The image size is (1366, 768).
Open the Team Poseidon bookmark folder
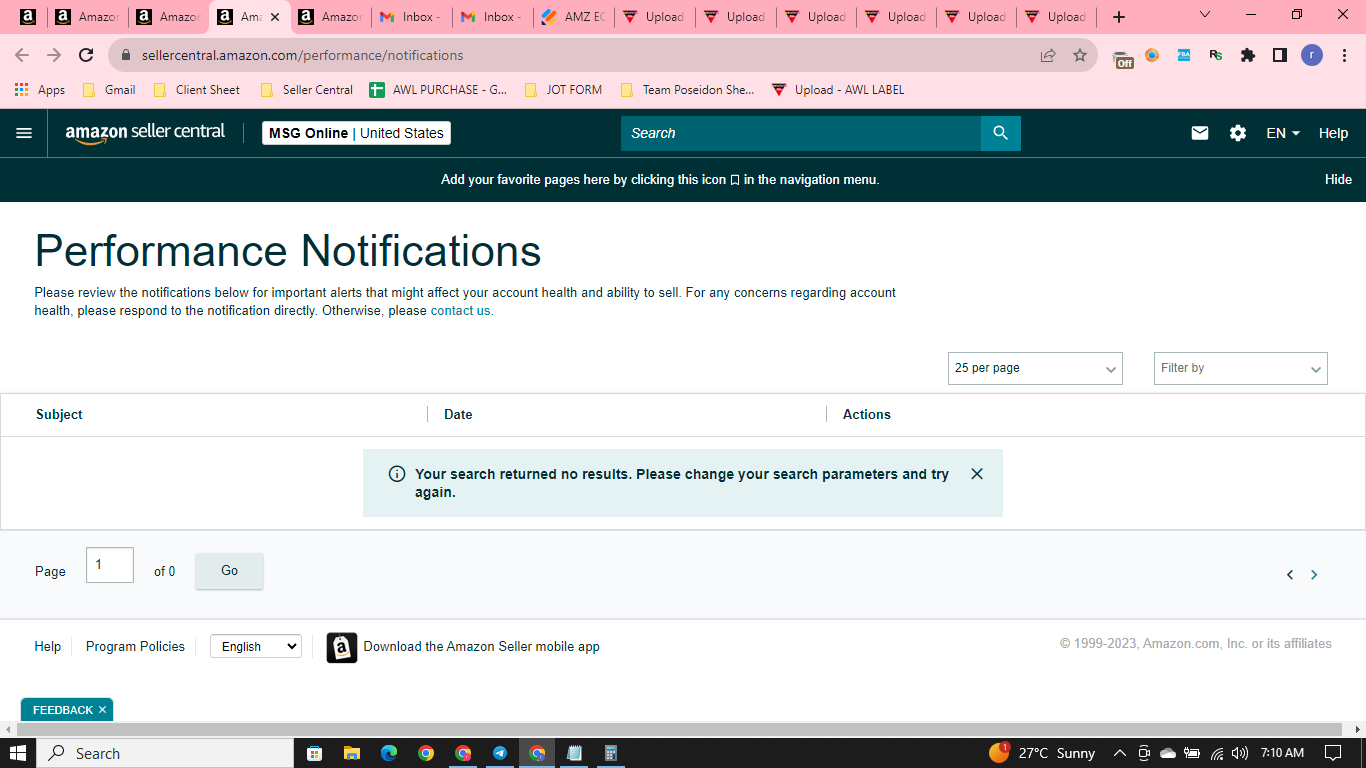(x=687, y=90)
